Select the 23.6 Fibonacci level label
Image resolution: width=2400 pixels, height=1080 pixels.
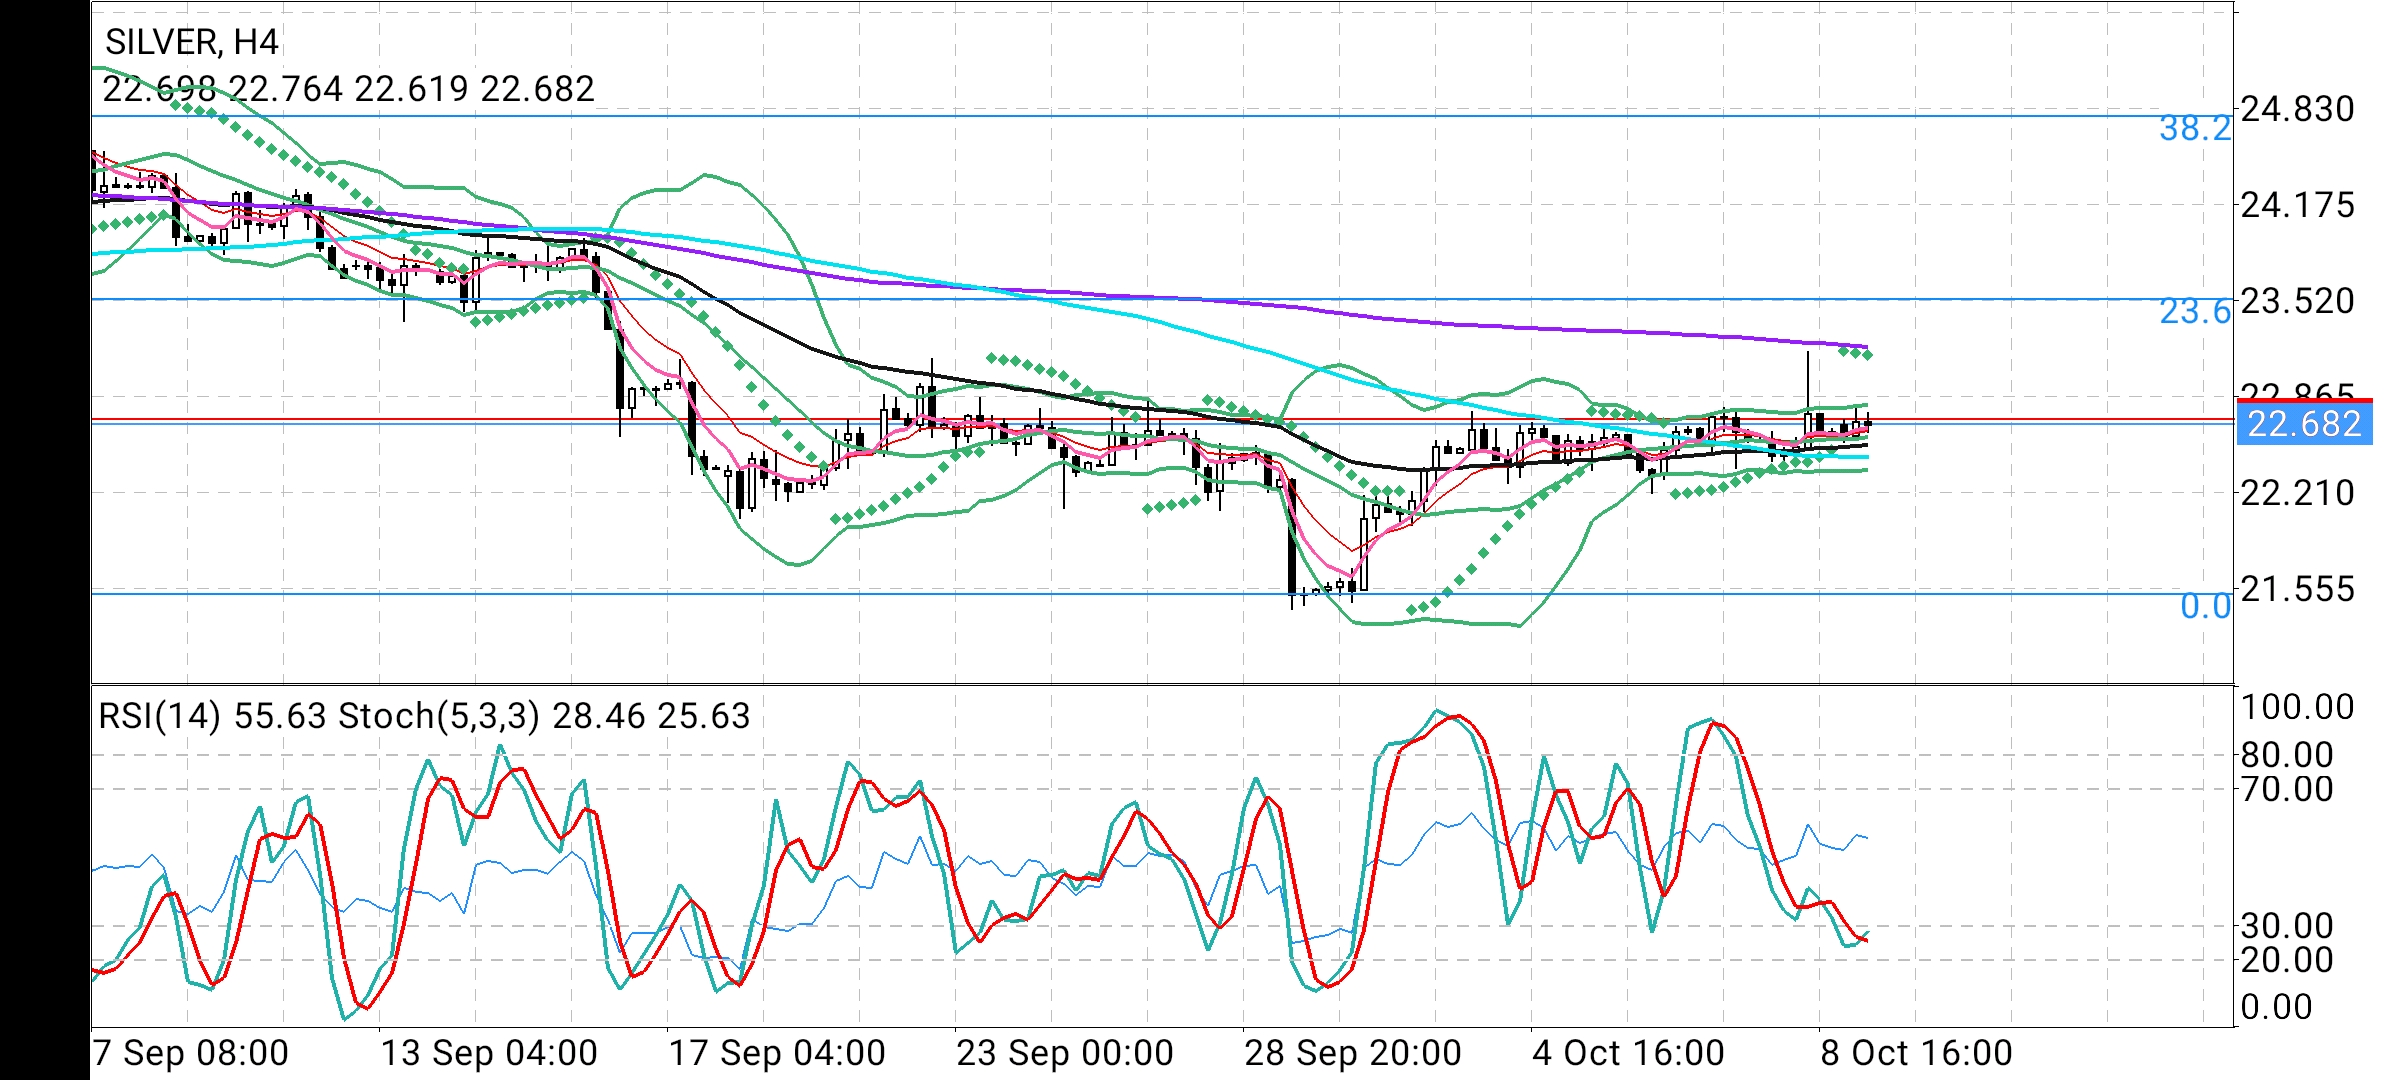point(2195,312)
